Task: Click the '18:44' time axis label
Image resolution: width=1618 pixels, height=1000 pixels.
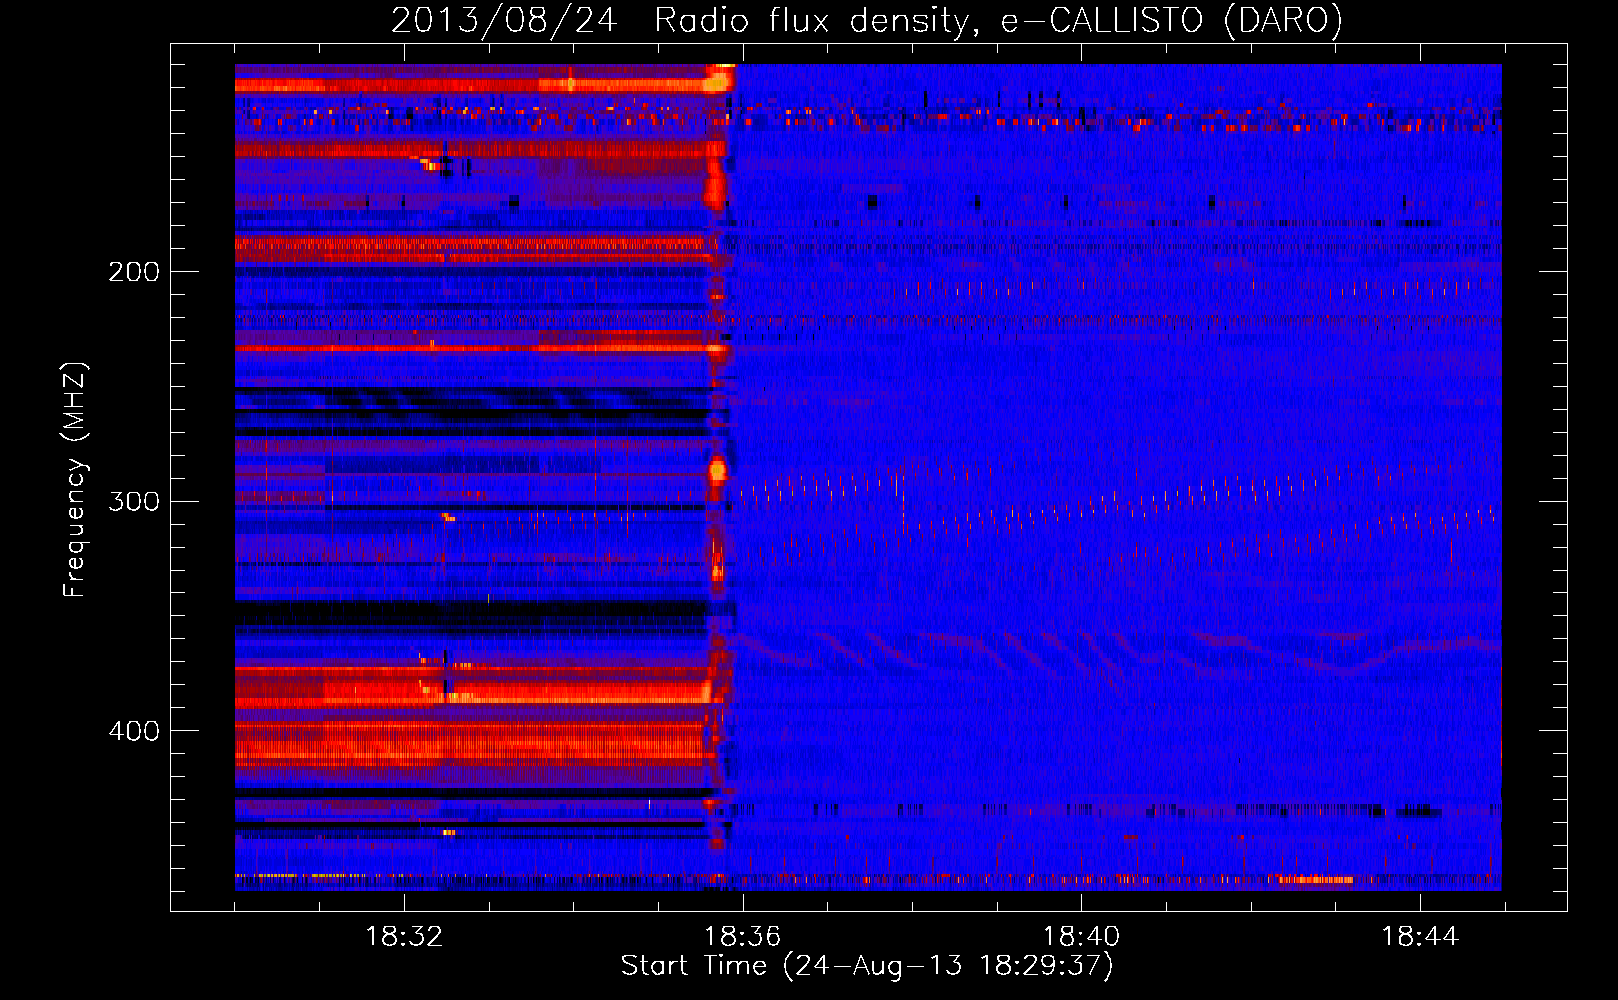Action: (1420, 937)
